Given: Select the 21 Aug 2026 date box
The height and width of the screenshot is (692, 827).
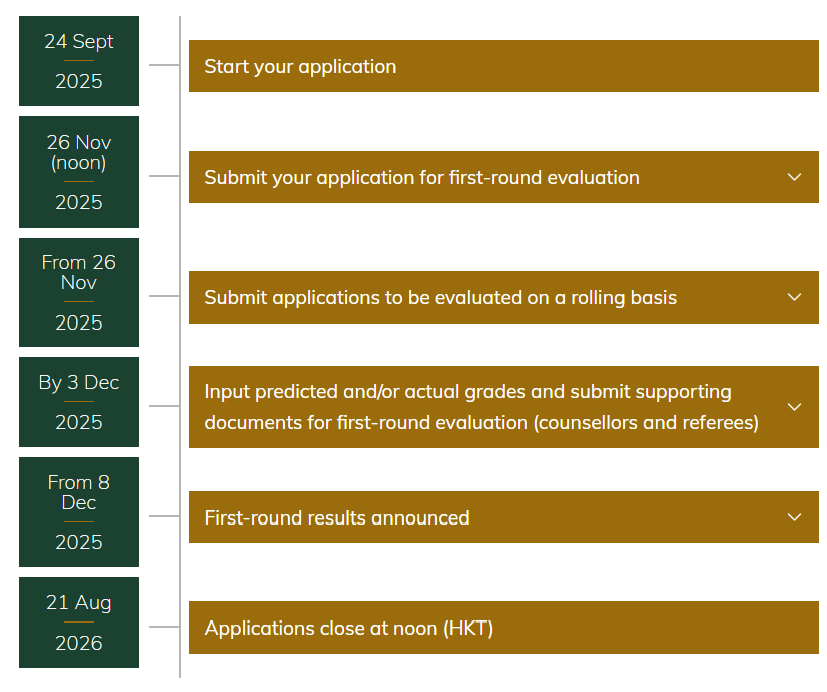Looking at the screenshot, I should (x=79, y=622).
